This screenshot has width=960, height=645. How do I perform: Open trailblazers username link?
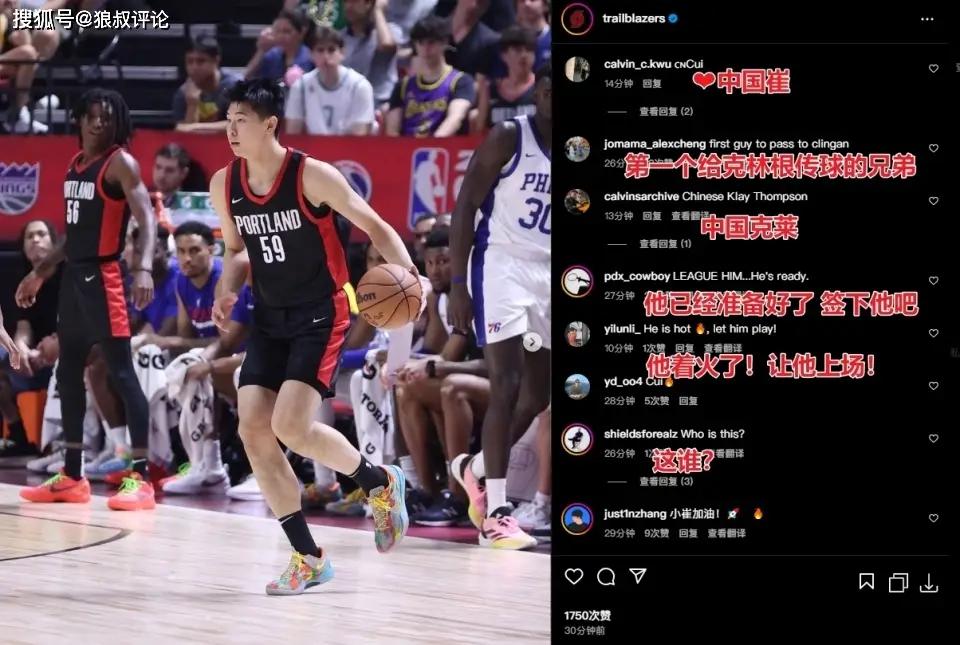click(634, 18)
